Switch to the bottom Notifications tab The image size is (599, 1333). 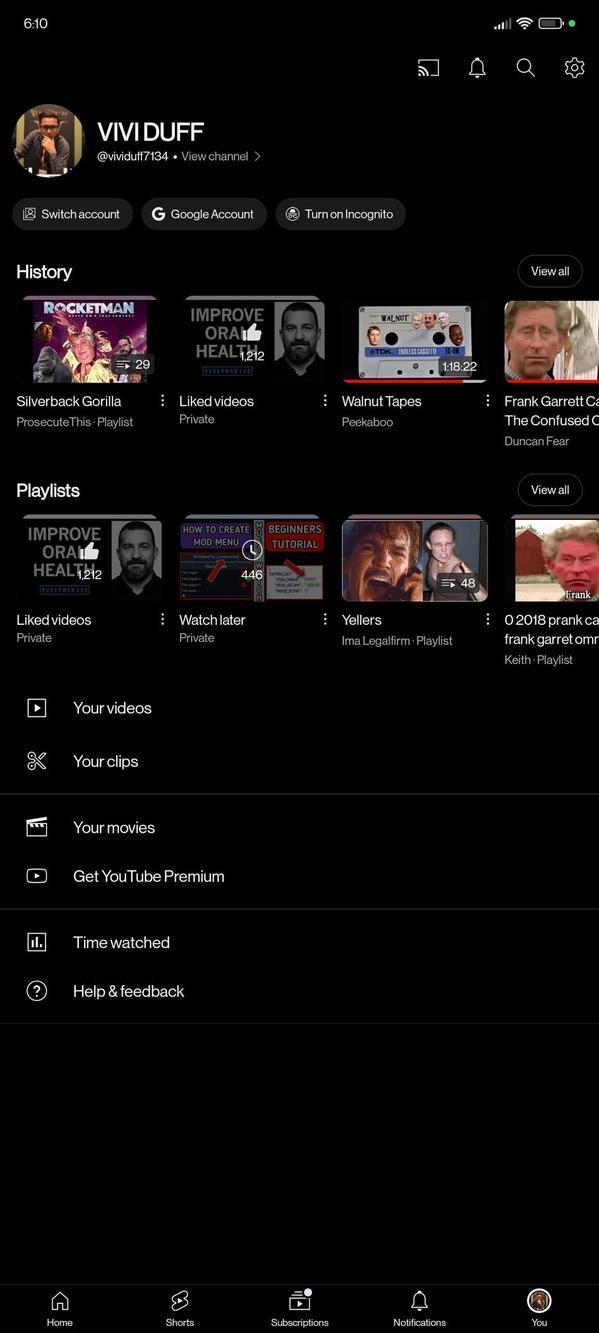(x=420, y=1308)
